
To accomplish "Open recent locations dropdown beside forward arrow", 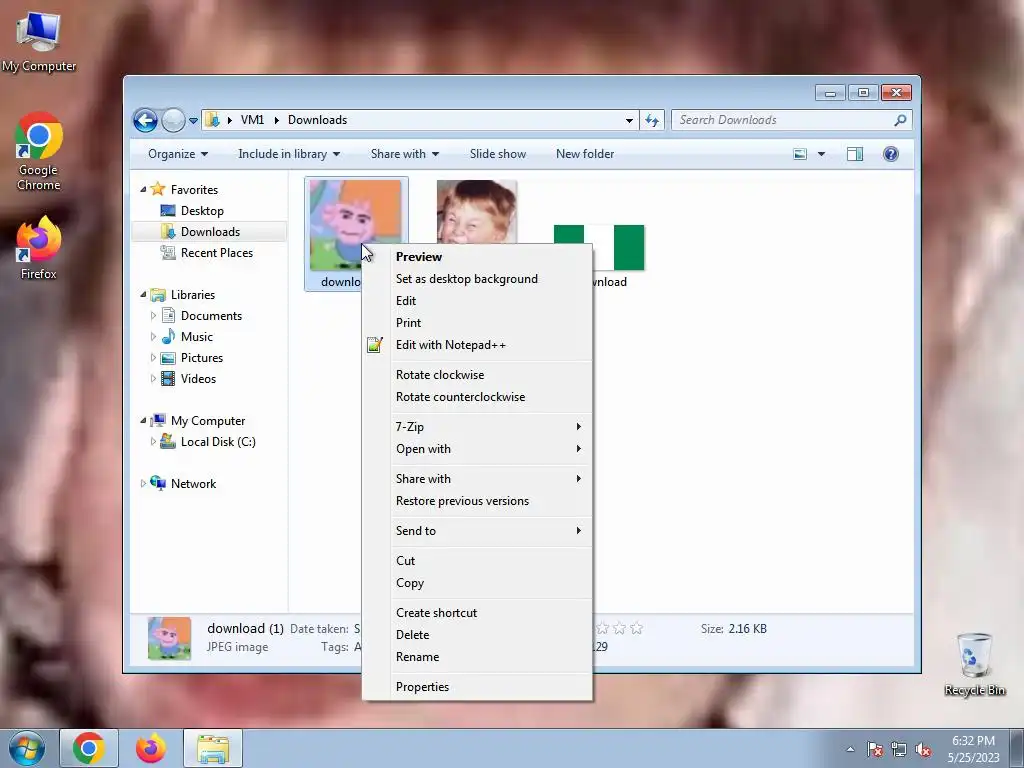I will 193,121.
